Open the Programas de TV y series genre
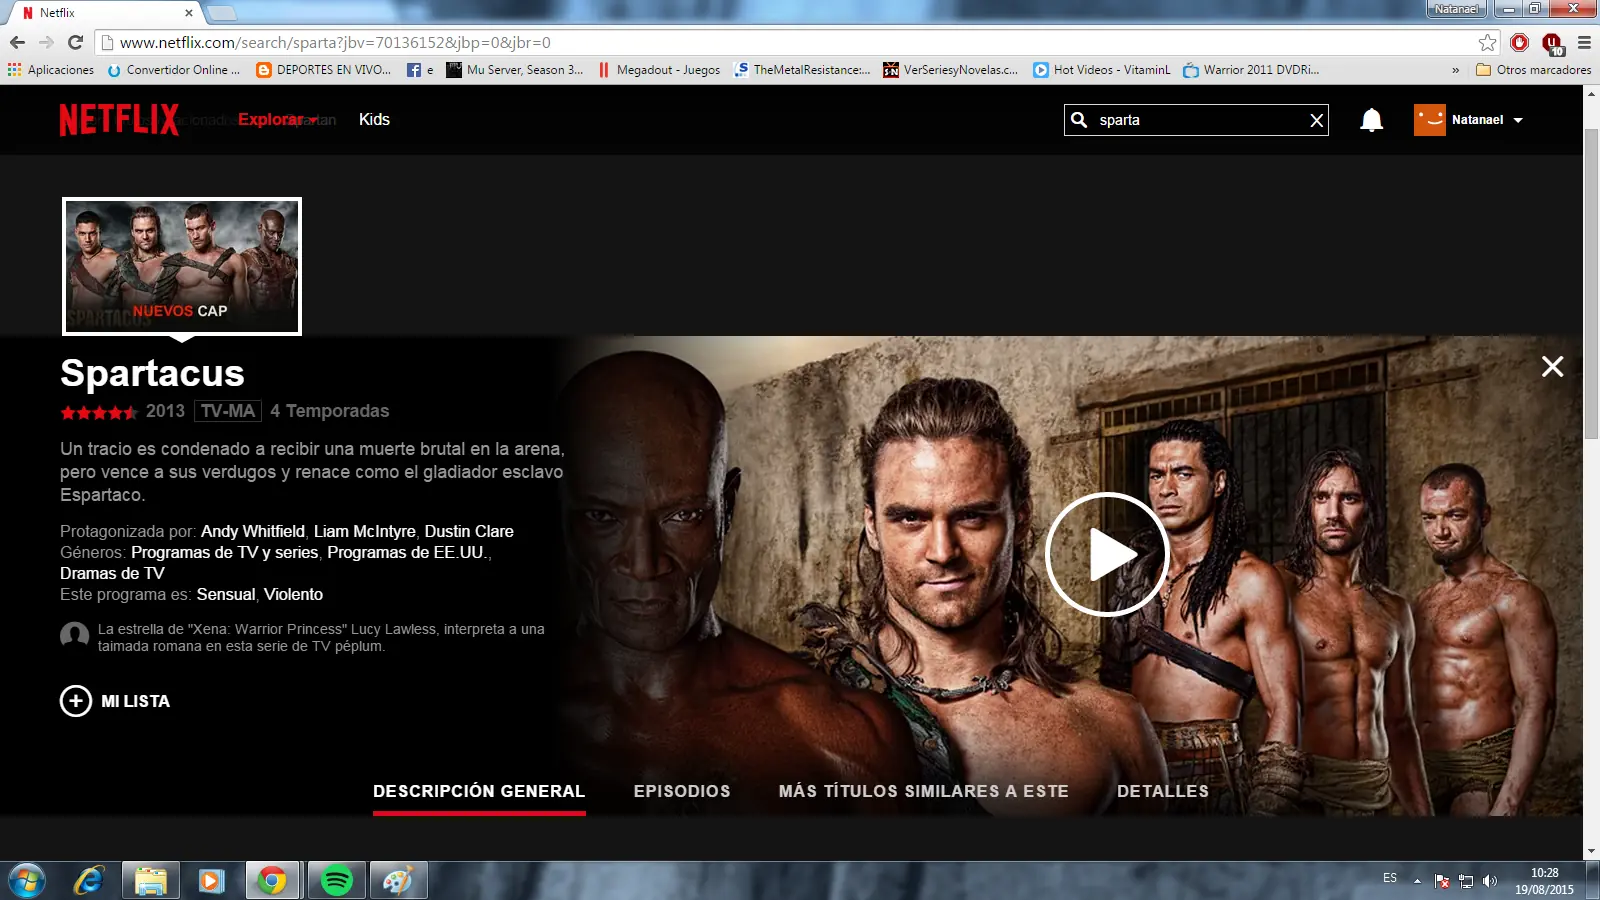The height and width of the screenshot is (900, 1600). 225,552
